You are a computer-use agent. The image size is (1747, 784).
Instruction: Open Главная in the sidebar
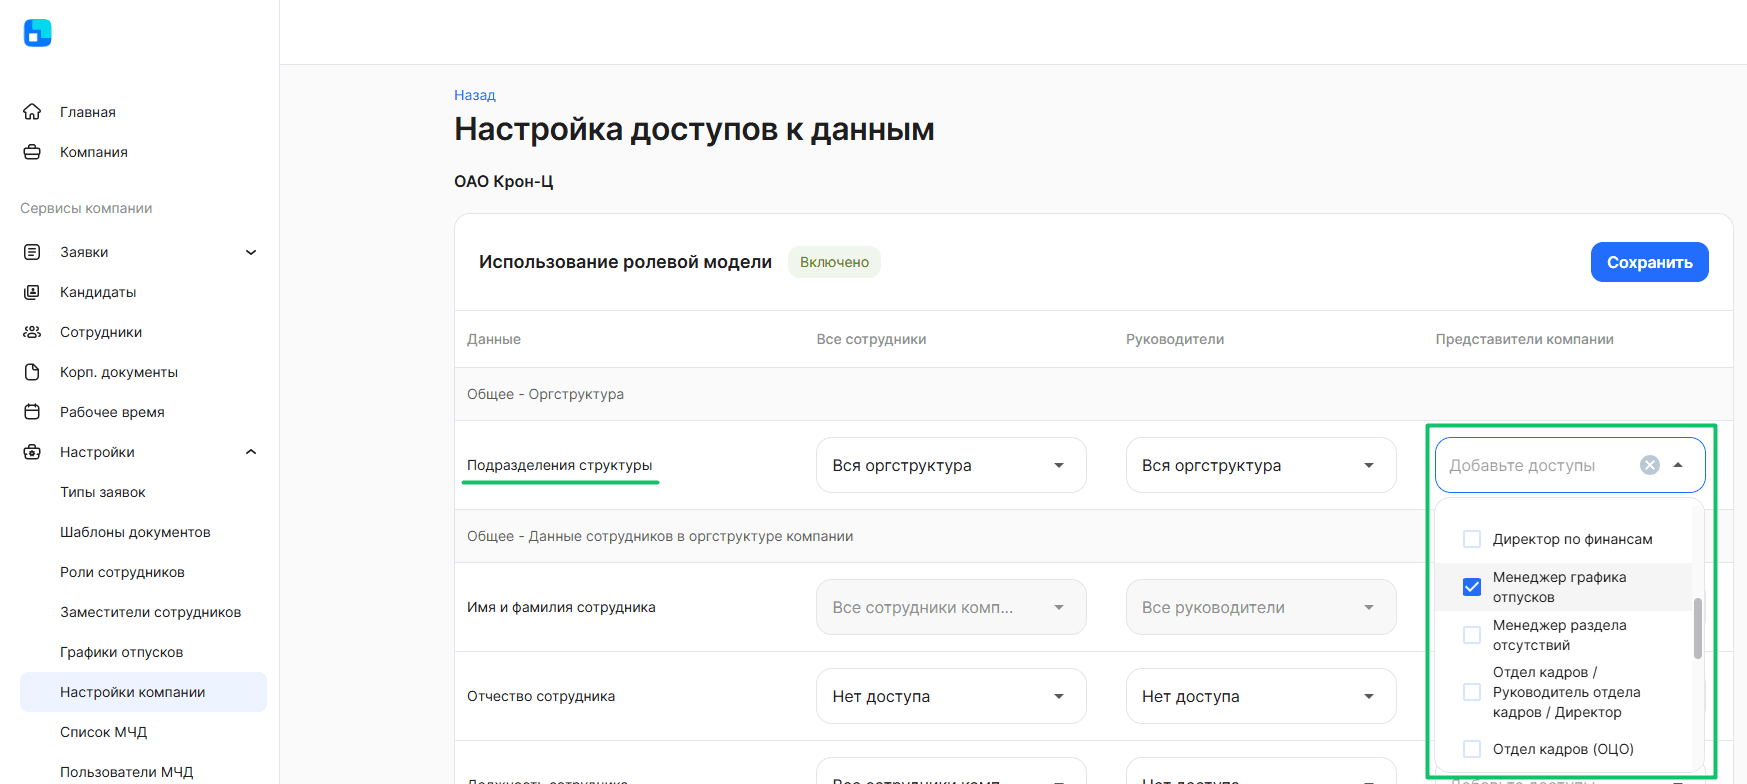pyautogui.click(x=88, y=112)
